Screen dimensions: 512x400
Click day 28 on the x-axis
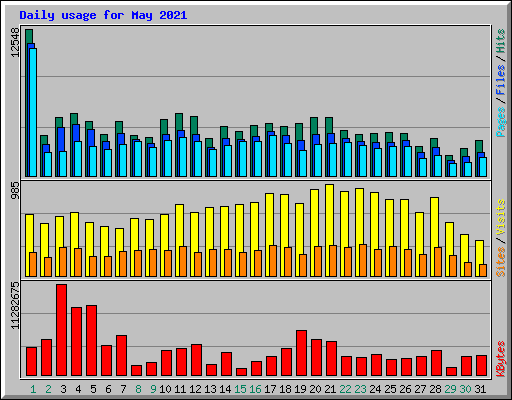[435, 389]
